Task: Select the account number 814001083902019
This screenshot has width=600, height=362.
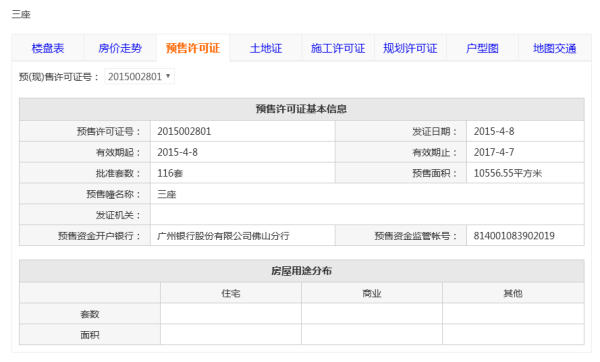Action: [x=514, y=236]
